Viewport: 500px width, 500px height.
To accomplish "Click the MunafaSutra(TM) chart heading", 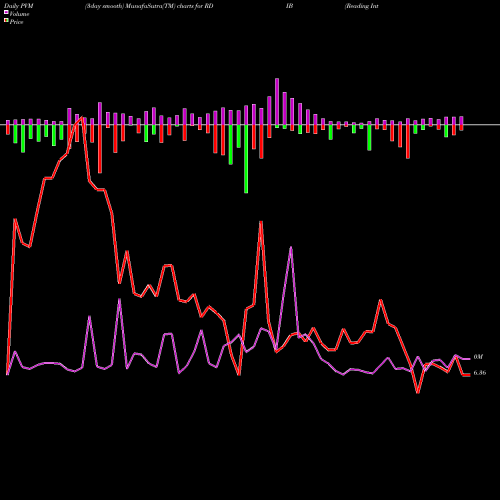I will pos(149,6).
